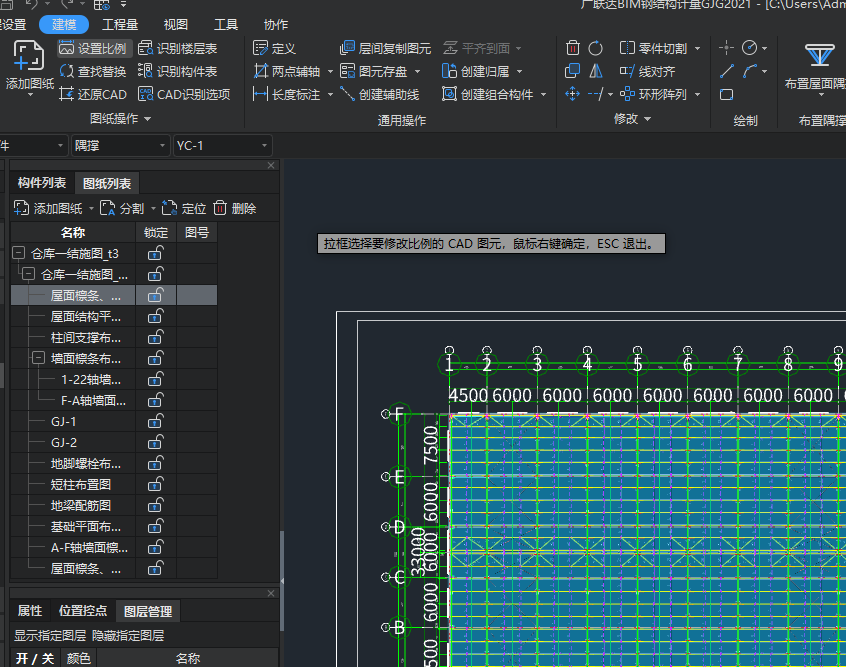Click the delete trash icon in 修改 group
This screenshot has width=846, height=667.
pos(572,48)
